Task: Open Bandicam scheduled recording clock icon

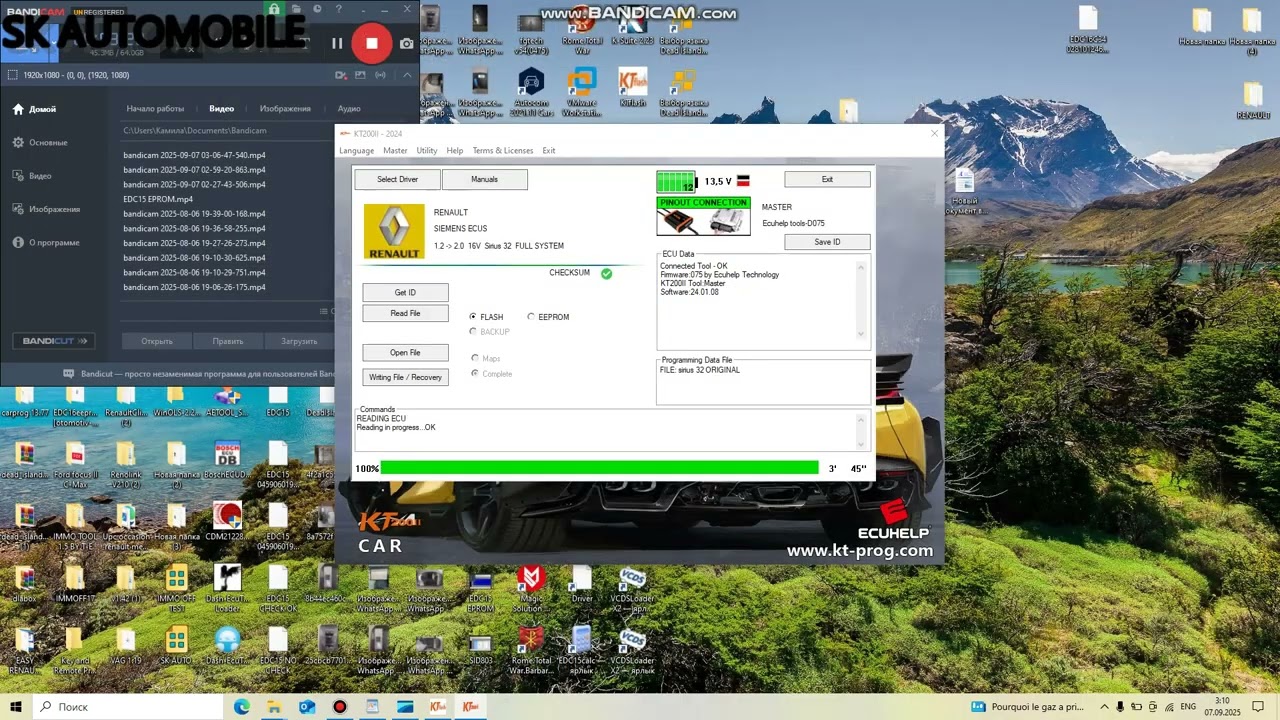Action: [x=317, y=10]
